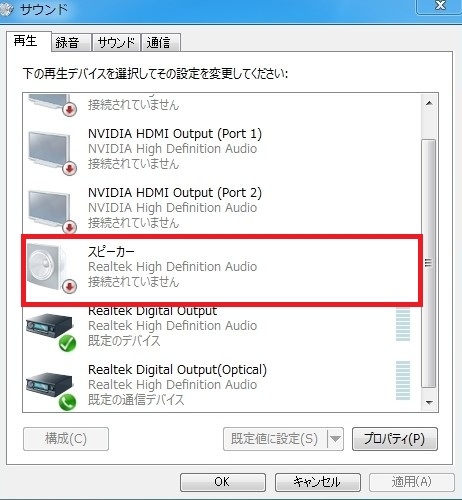The image size is (462, 500).
Task: Click the キャンセル button
Action: (x=317, y=482)
